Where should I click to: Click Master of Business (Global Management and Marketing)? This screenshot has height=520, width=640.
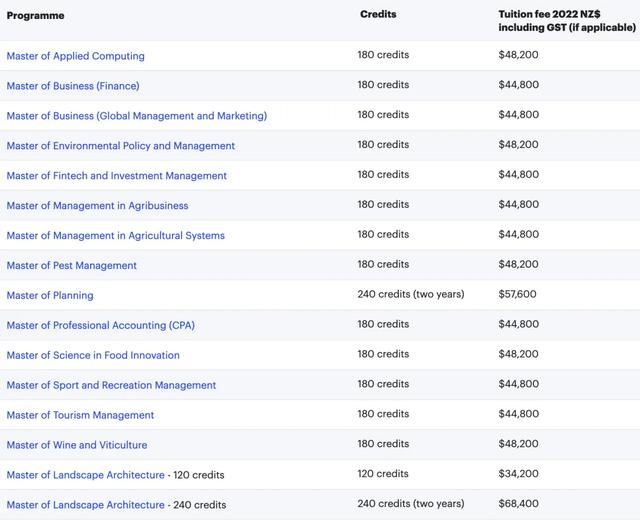pyautogui.click(x=136, y=116)
